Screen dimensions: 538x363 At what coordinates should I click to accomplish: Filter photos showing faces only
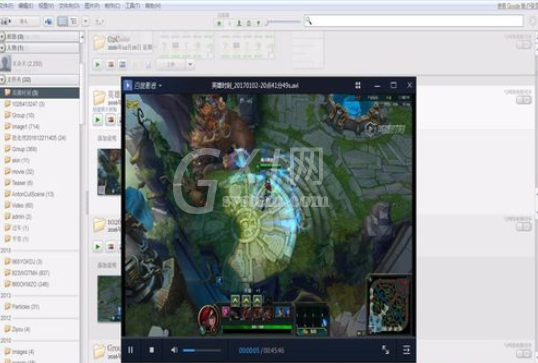point(239,23)
